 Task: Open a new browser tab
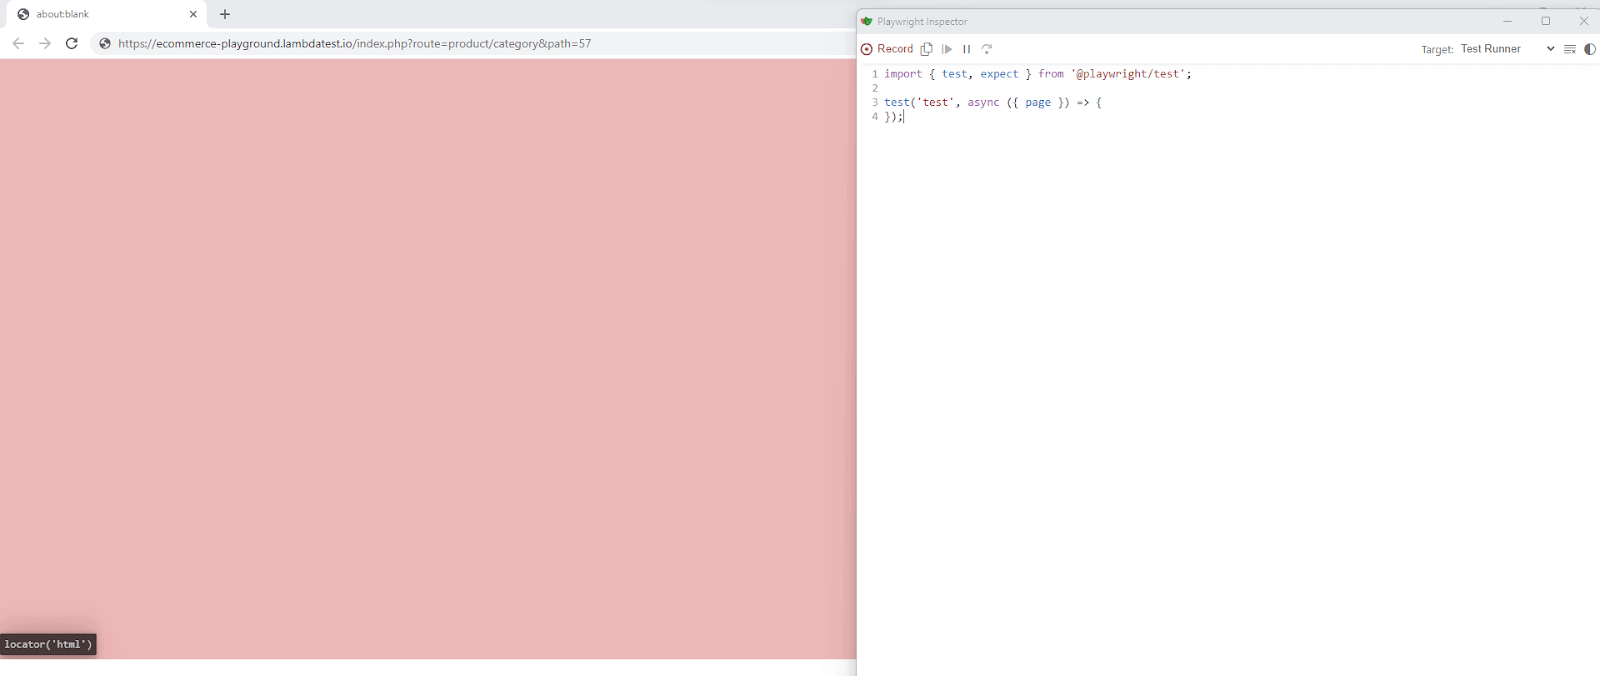click(x=225, y=14)
